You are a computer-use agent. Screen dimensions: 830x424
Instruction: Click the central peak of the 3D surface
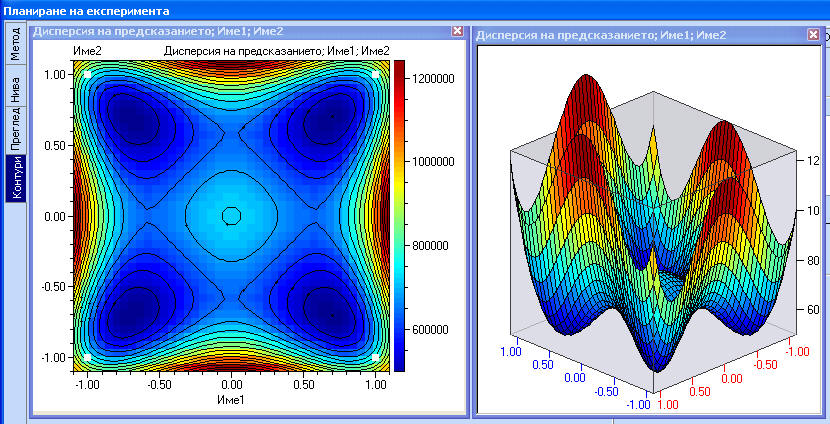click(x=651, y=262)
